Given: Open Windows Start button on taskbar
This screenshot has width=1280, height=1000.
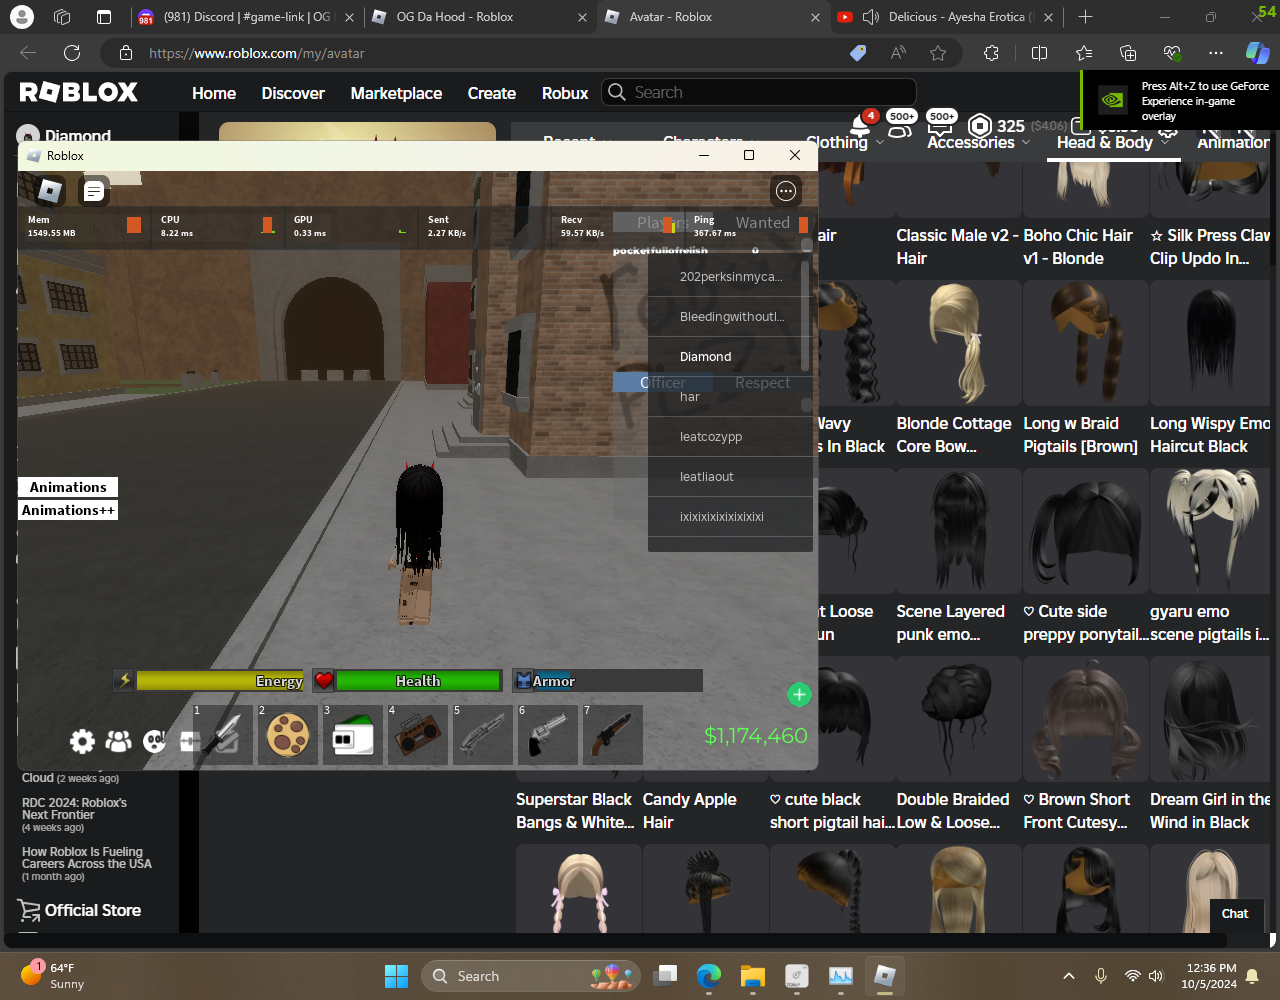Looking at the screenshot, I should coord(396,976).
